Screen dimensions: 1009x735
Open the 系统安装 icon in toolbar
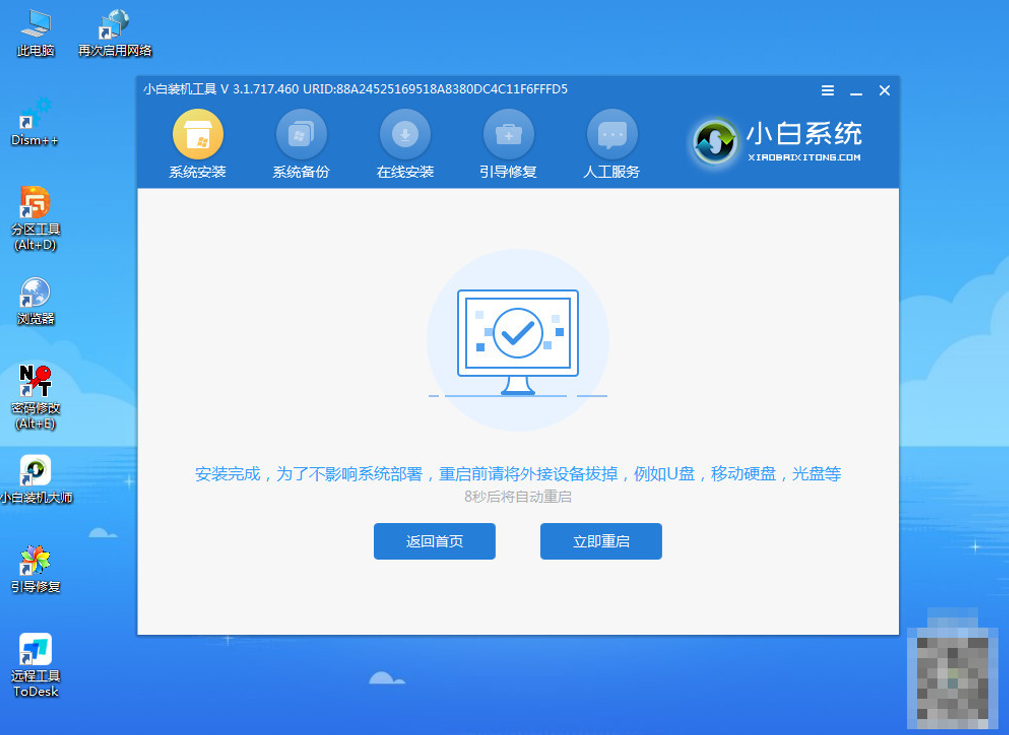198,134
